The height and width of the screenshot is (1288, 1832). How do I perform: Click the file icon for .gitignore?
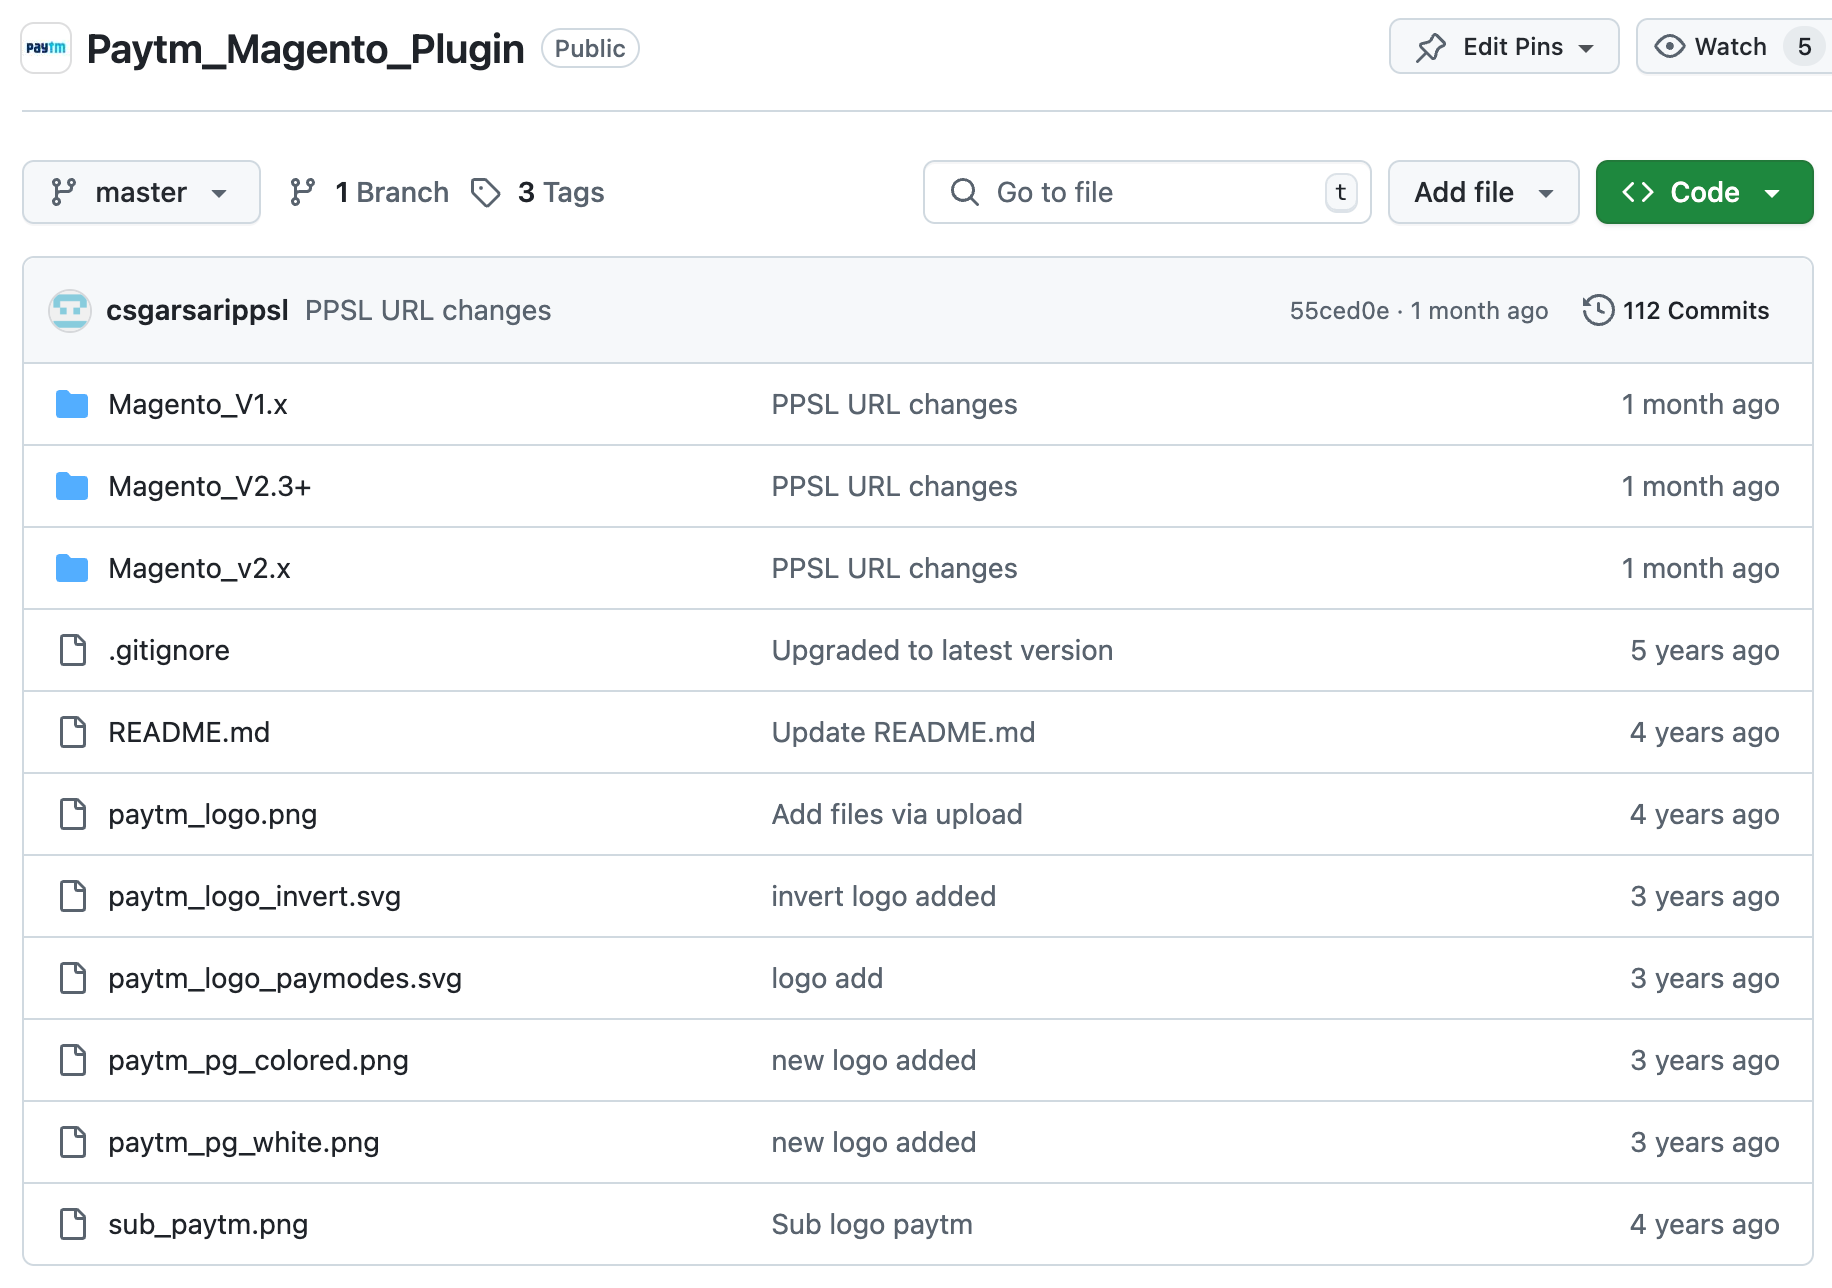point(73,650)
